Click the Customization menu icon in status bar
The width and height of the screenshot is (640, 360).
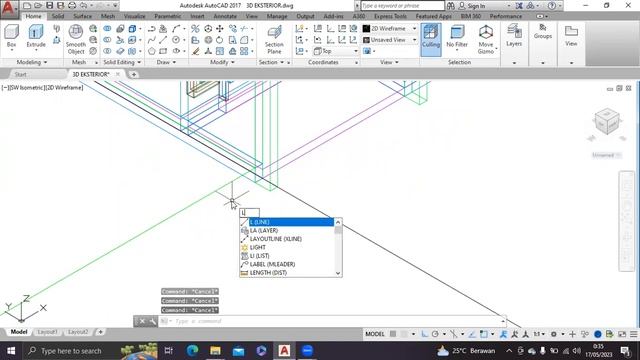pos(634,334)
